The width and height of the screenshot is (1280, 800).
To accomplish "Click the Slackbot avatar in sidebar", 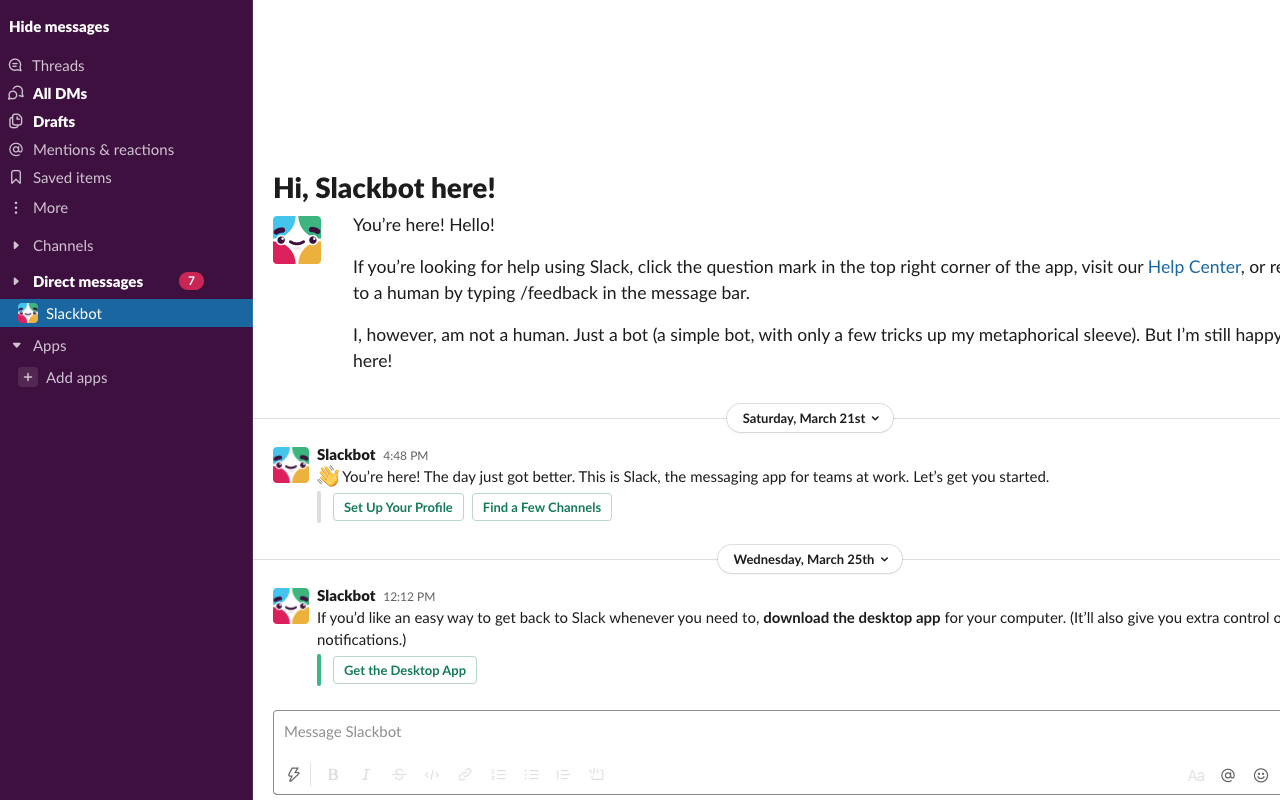I will tap(28, 313).
